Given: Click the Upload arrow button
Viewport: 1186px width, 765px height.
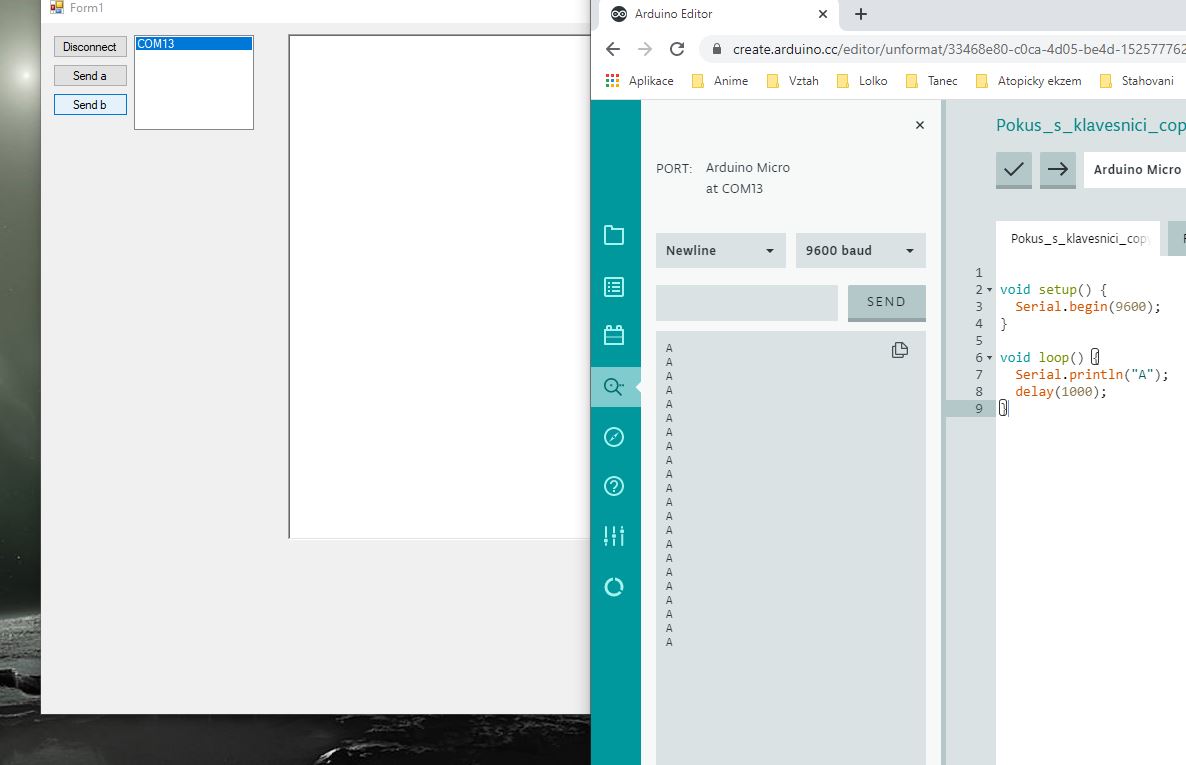Looking at the screenshot, I should tap(1057, 170).
